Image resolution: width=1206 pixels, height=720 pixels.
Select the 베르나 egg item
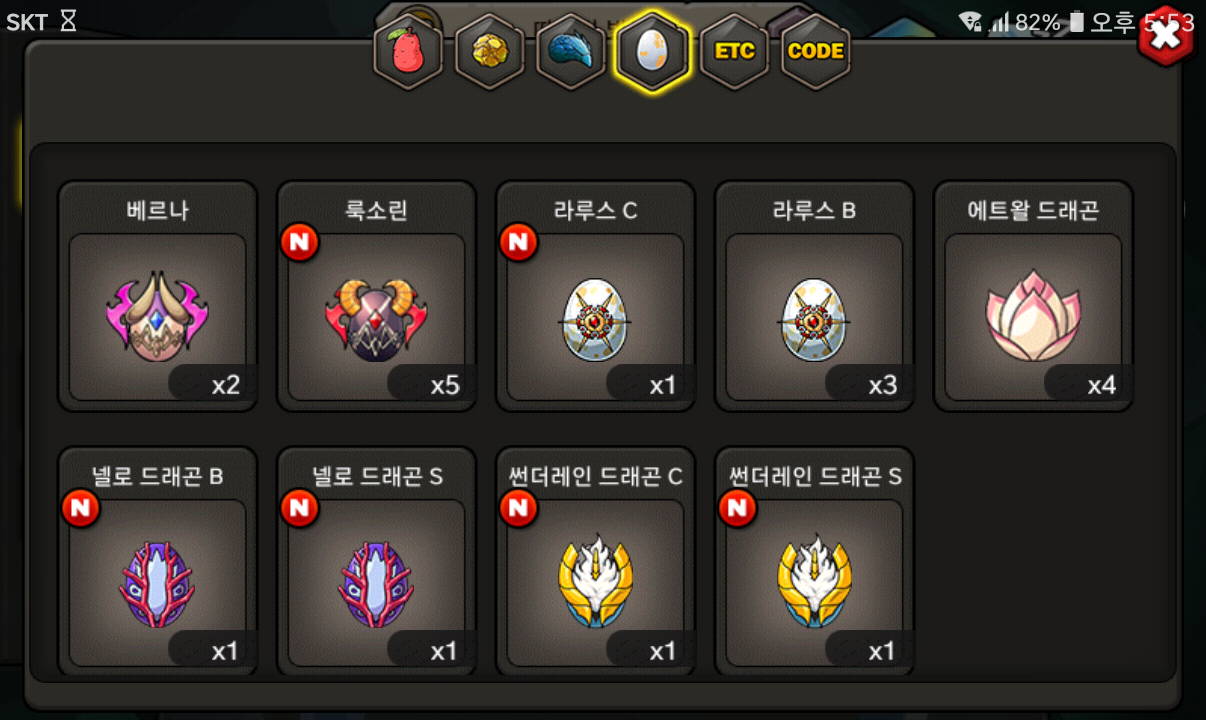click(x=158, y=296)
